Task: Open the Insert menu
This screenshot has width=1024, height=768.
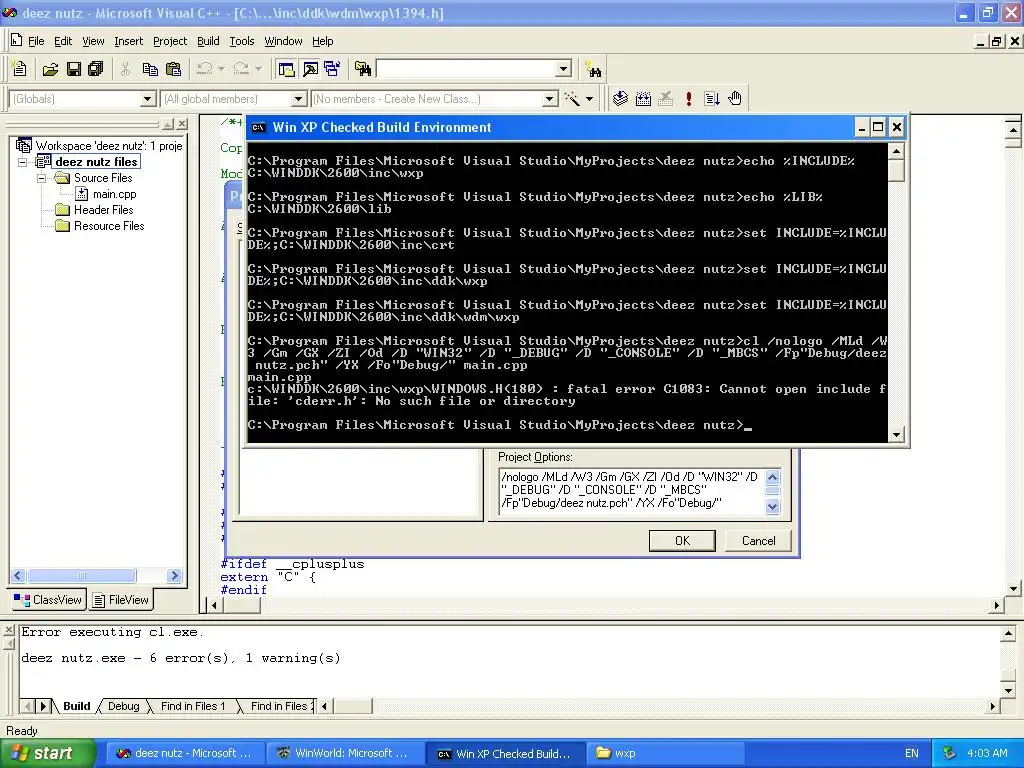Action: [128, 41]
